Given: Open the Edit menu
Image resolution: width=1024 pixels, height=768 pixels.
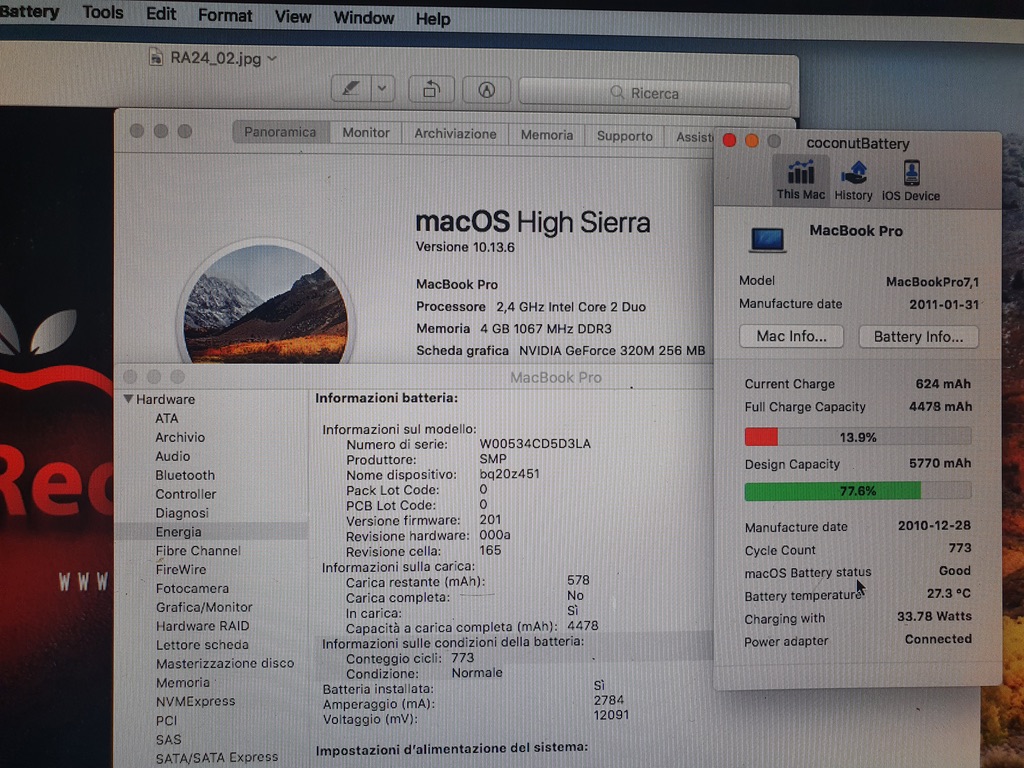Looking at the screenshot, I should coord(161,14).
